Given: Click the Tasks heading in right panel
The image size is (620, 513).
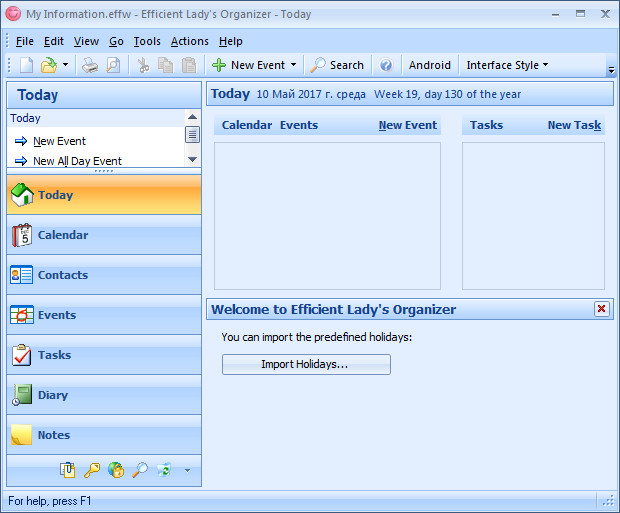Looking at the screenshot, I should (486, 125).
